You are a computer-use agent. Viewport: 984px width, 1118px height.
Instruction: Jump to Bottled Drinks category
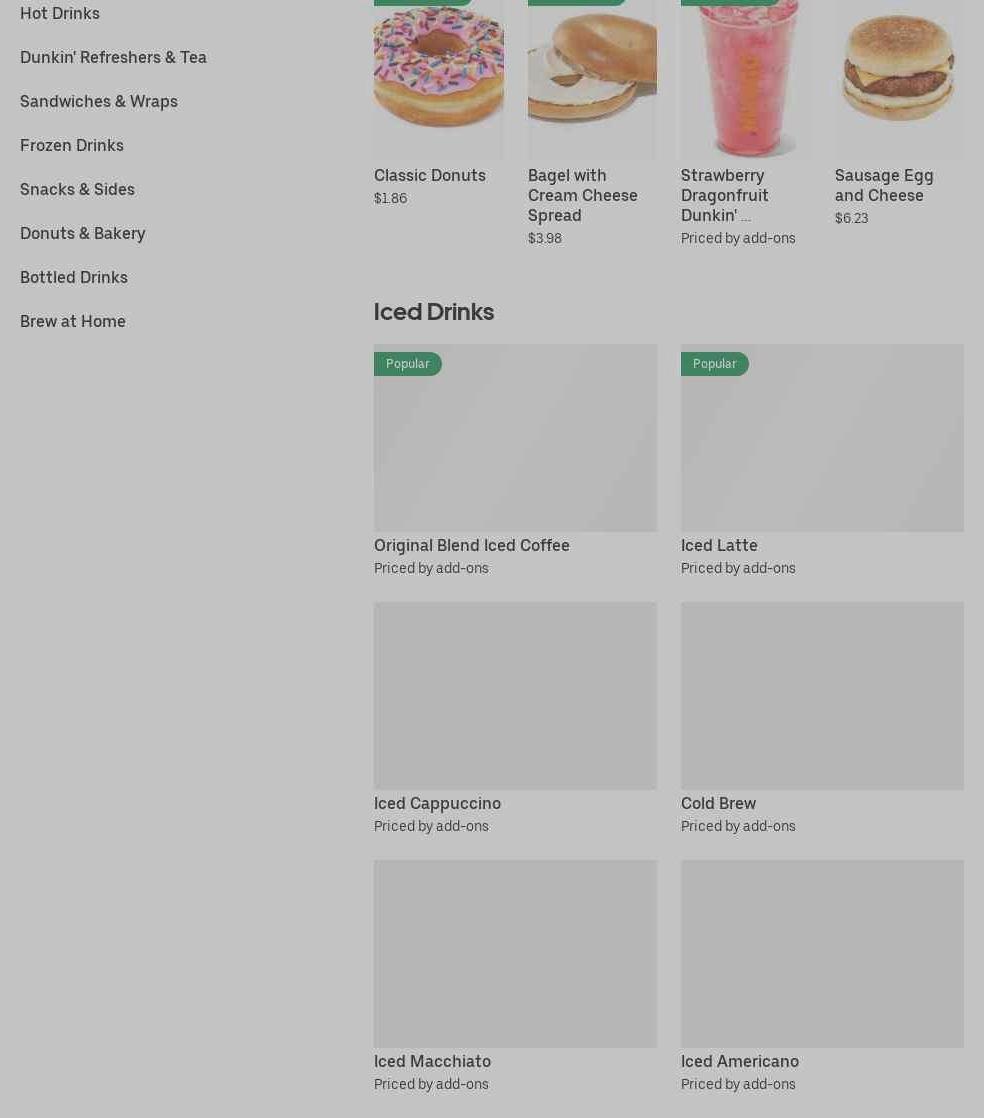[74, 277]
